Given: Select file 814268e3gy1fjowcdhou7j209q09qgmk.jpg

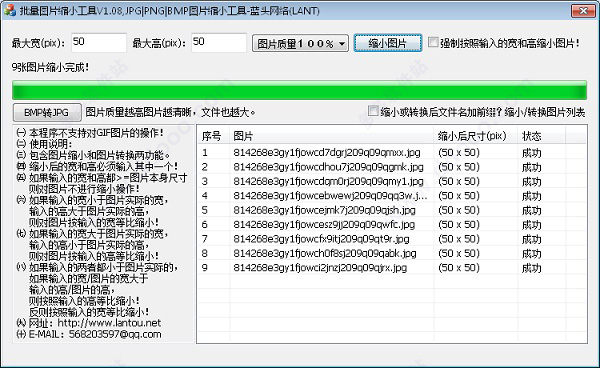Looking at the screenshot, I should pos(328,167).
